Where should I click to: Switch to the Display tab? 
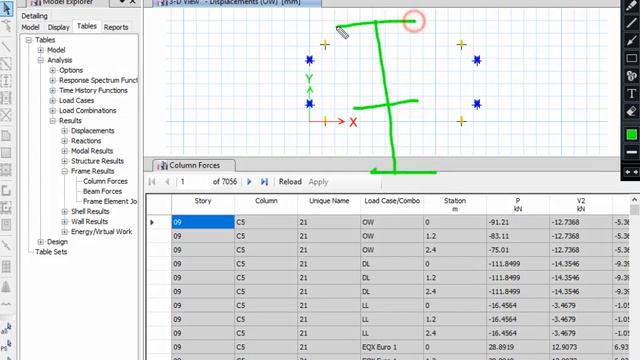click(x=58, y=27)
